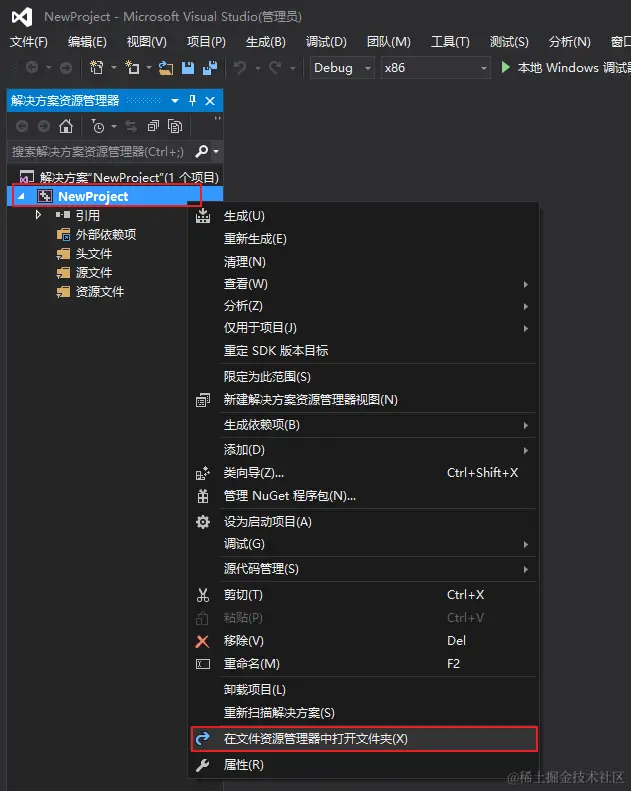Toggle the pin on Solution Explorer panel
Screen dimensions: 631x791
pyautogui.click(x=192, y=100)
